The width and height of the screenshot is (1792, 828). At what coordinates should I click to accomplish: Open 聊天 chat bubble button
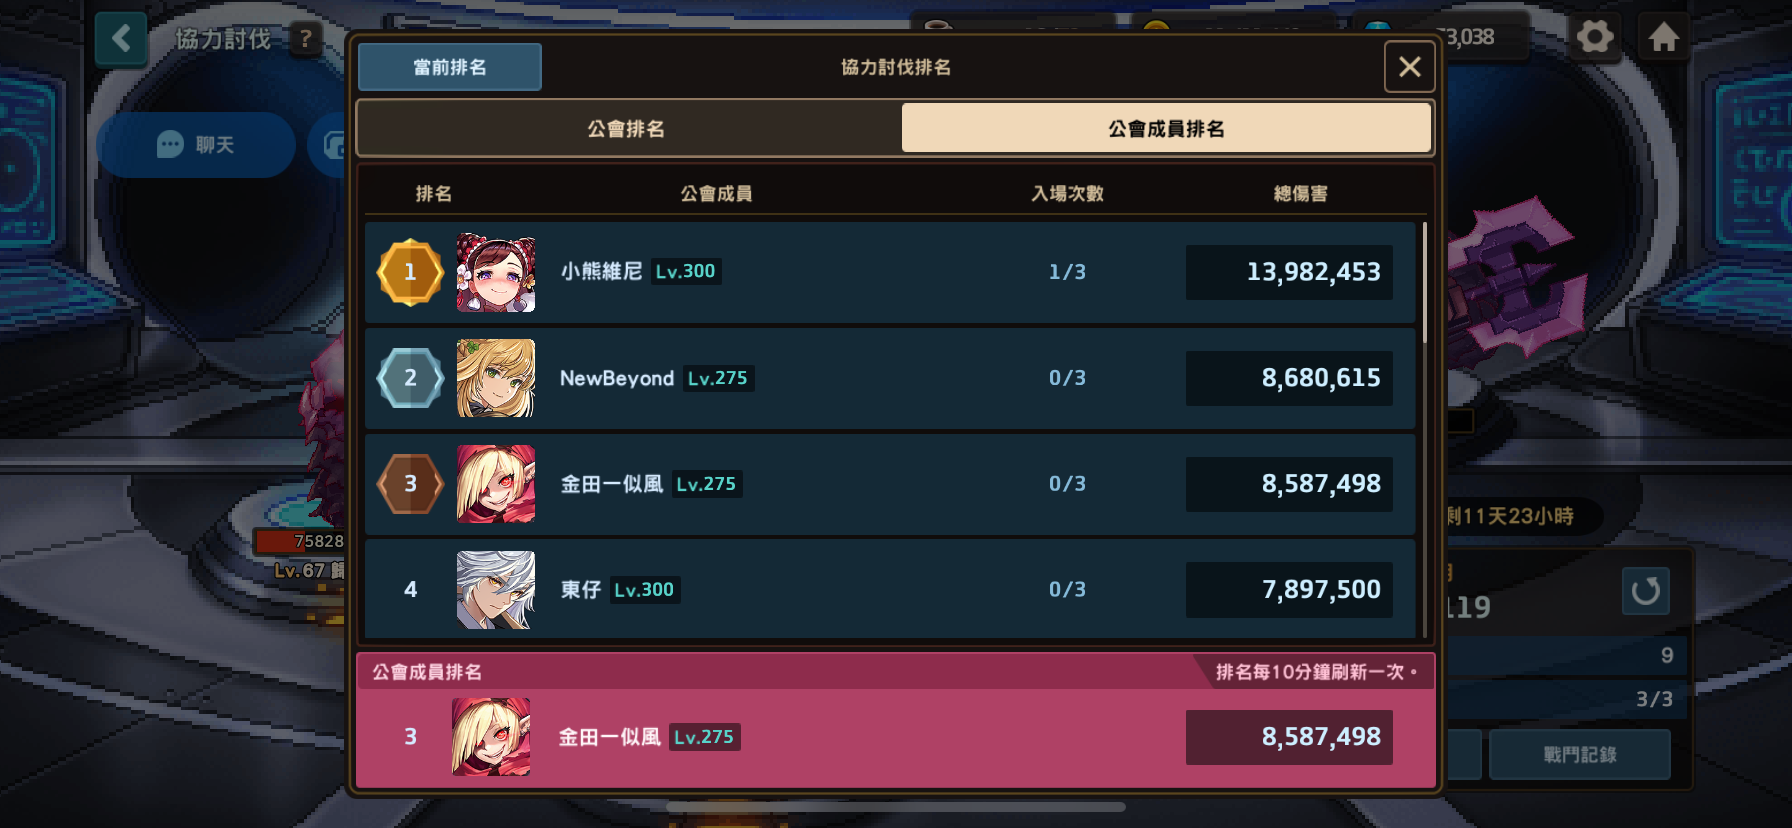(196, 145)
